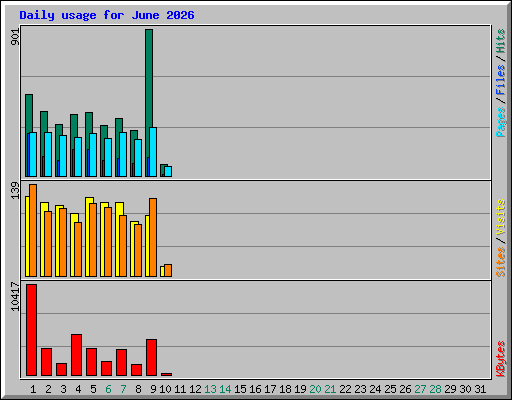
Task: Click the chart title 'Daily usage for June 2026'
Action: pyautogui.click(x=107, y=15)
